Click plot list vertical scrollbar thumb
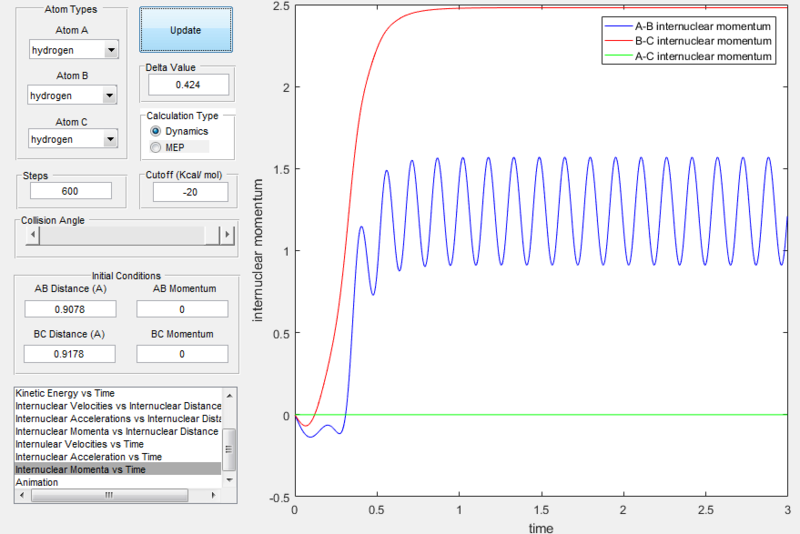This screenshot has height=534, width=800. tap(230, 449)
